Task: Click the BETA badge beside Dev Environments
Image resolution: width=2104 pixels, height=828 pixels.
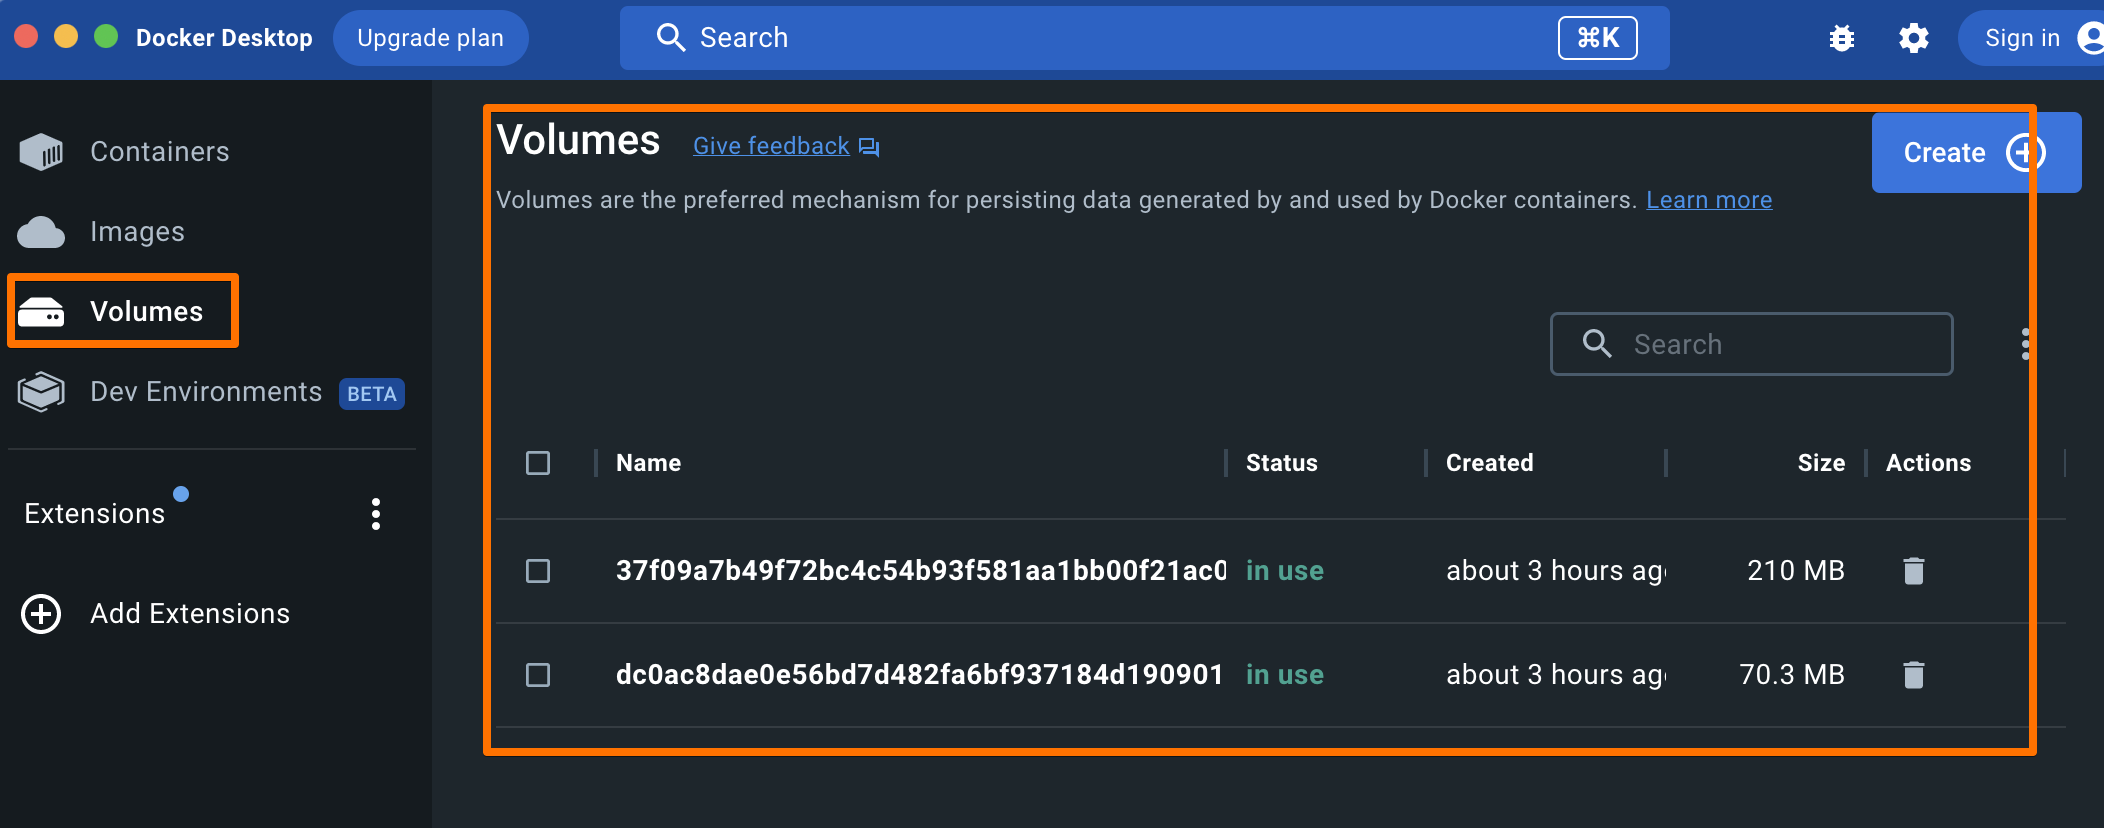Action: (x=372, y=394)
